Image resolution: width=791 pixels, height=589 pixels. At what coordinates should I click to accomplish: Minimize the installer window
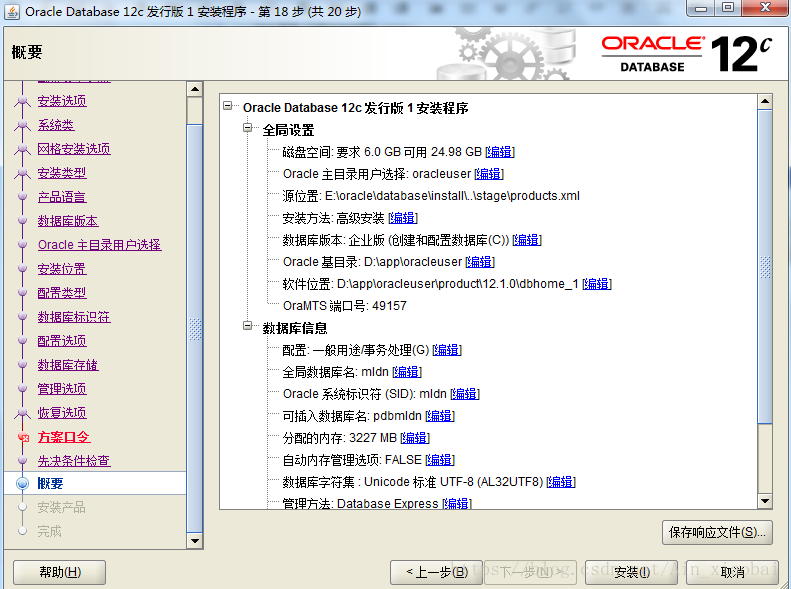(x=701, y=8)
